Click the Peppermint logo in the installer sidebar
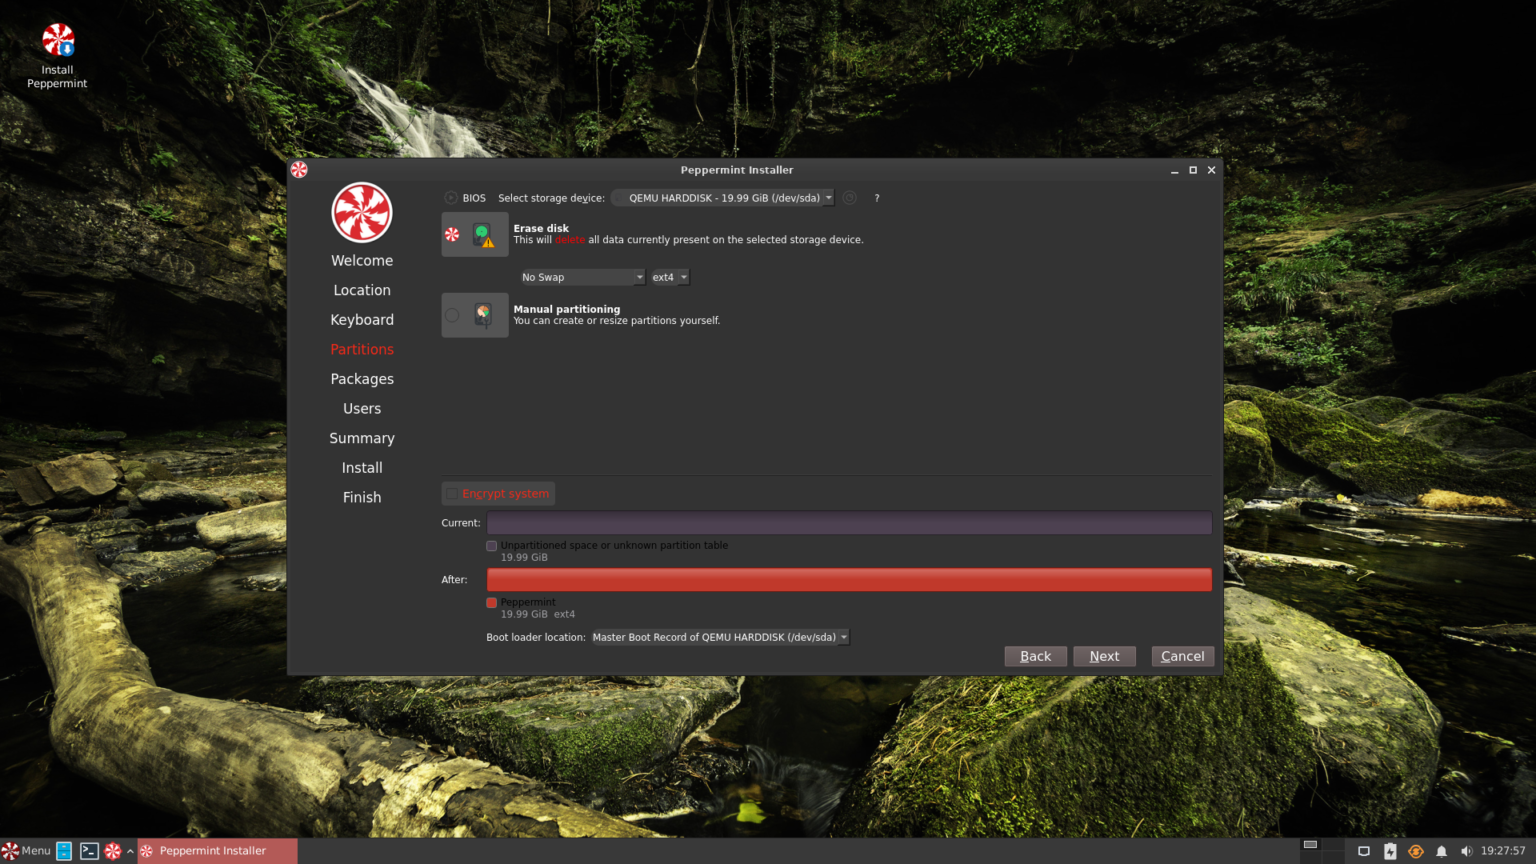The image size is (1536, 864). [361, 212]
